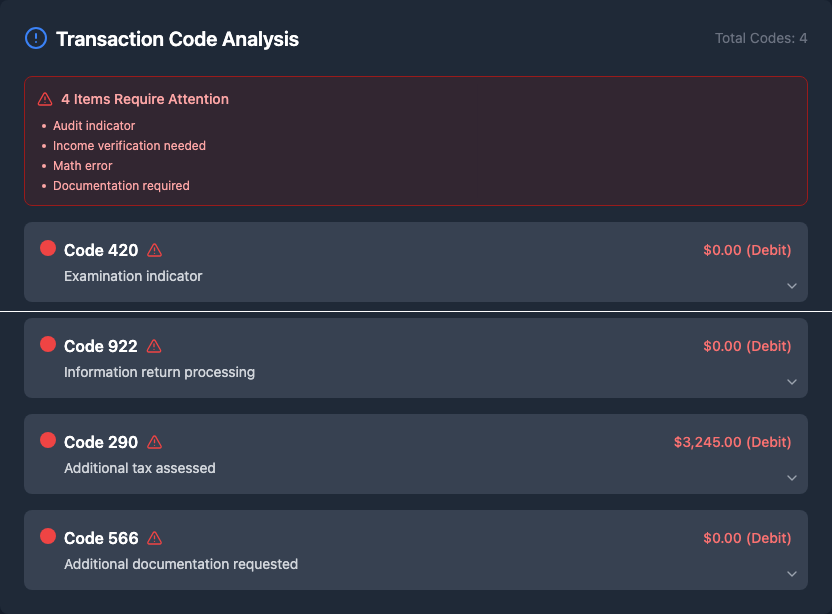Screen dimensions: 832x614
Task: Click the Income verification needed item
Action: (x=129, y=146)
